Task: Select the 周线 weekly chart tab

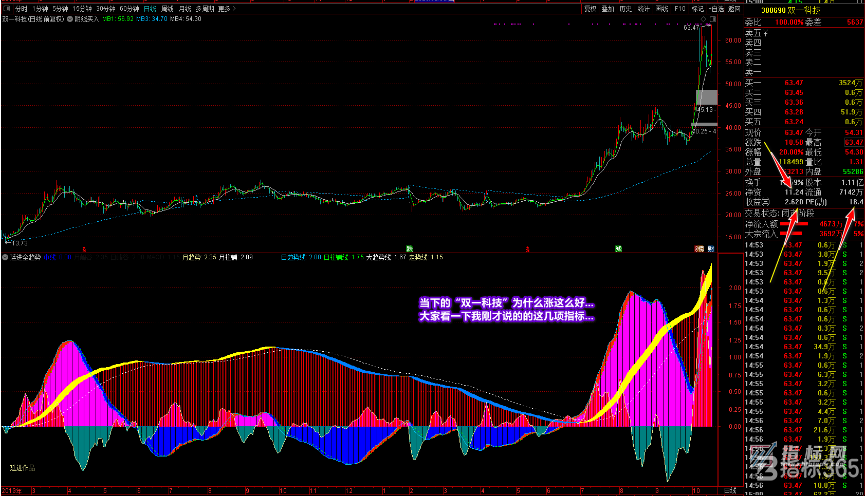Action: click(167, 9)
